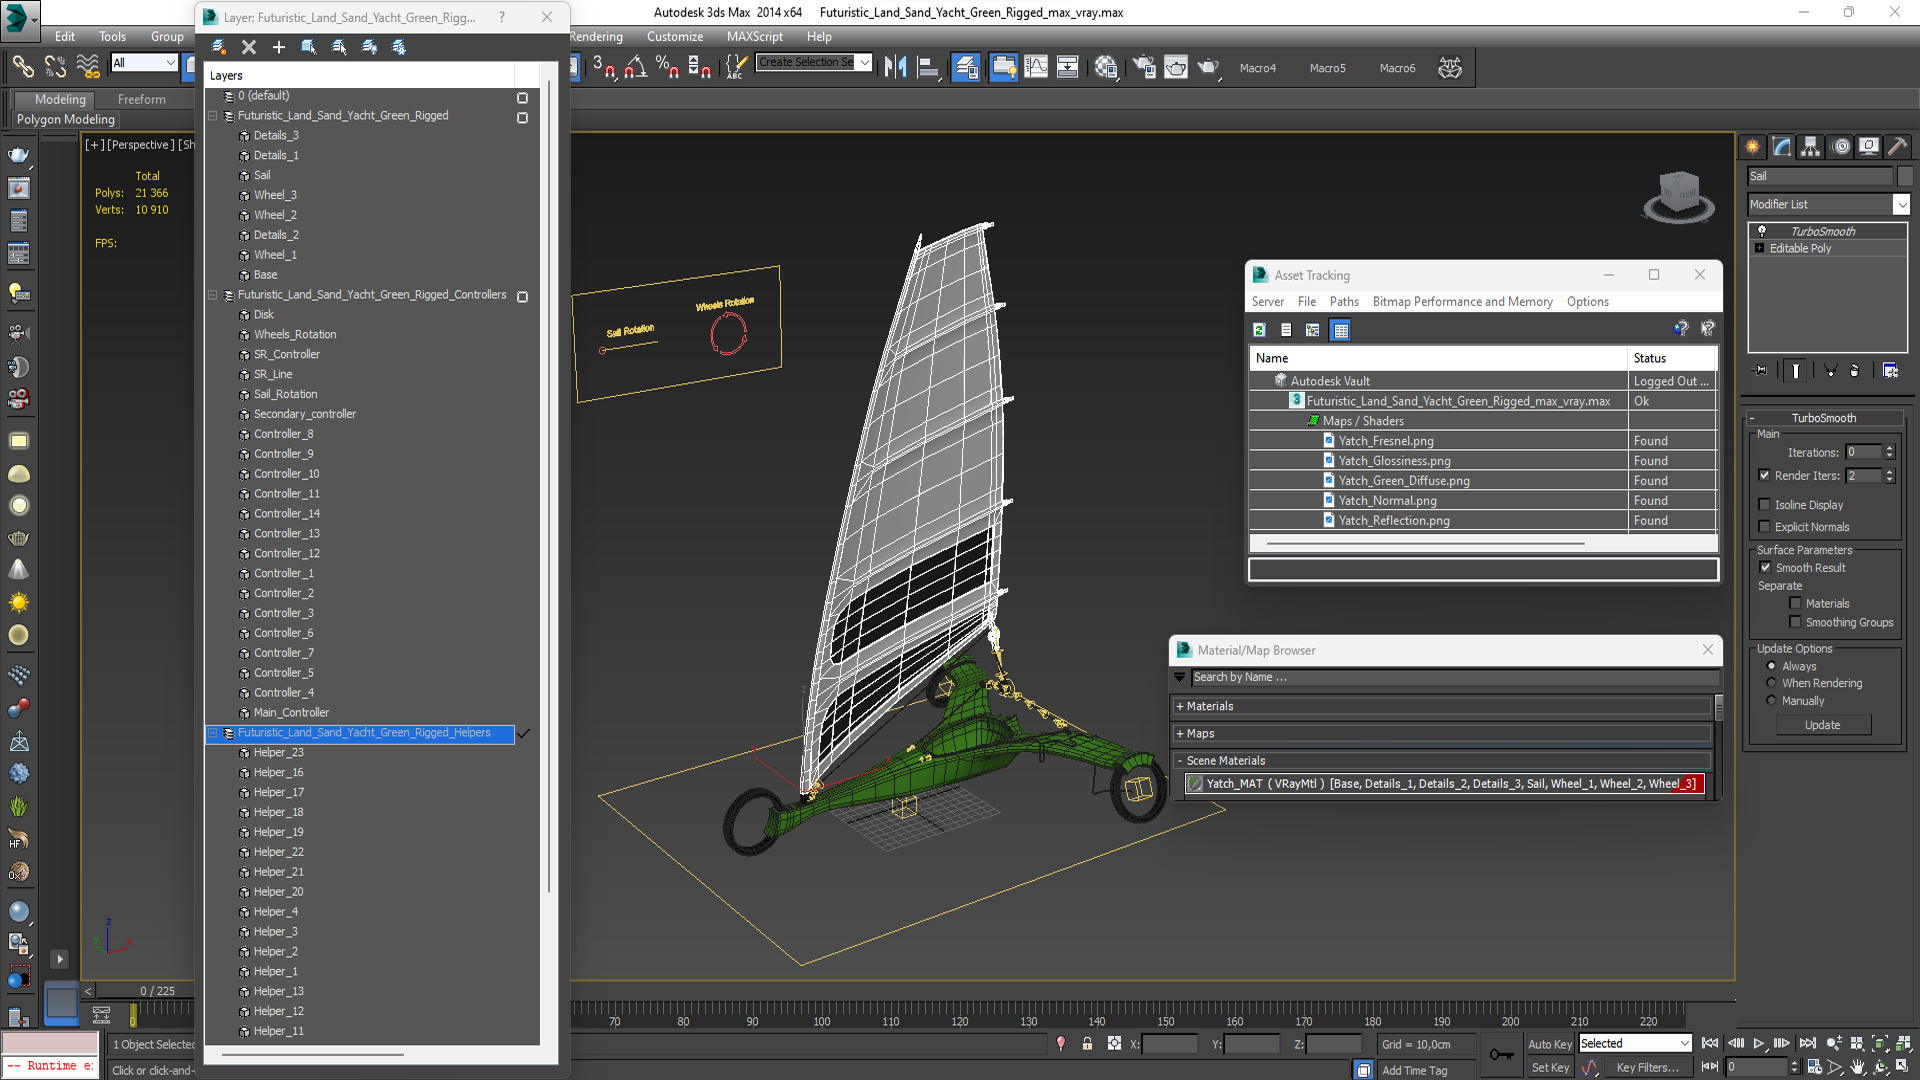The height and width of the screenshot is (1080, 1920).
Task: Click the add-to-layer plus icon
Action: [x=279, y=47]
